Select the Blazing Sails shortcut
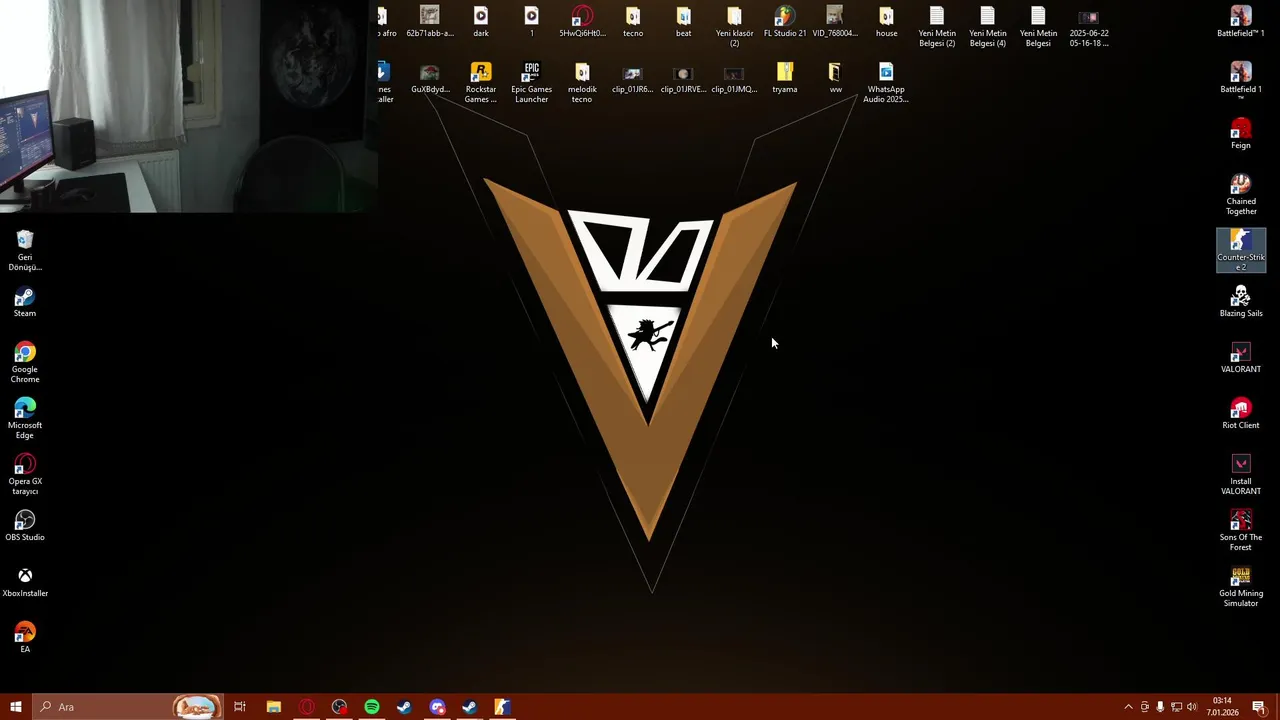 point(1241,302)
